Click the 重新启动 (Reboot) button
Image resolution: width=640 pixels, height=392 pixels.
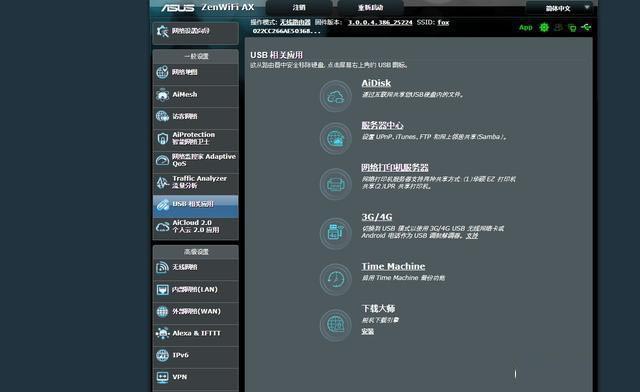click(x=371, y=8)
